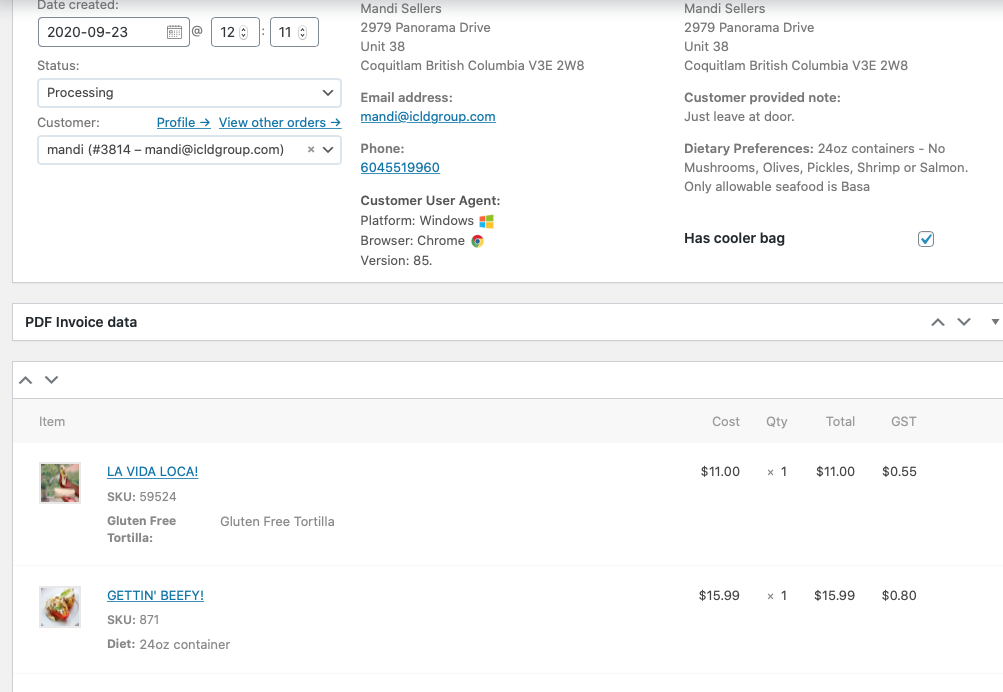Screen dimensions: 1003x692
Task: Click the up arrow above the items table
Action: pyautogui.click(x=26, y=380)
